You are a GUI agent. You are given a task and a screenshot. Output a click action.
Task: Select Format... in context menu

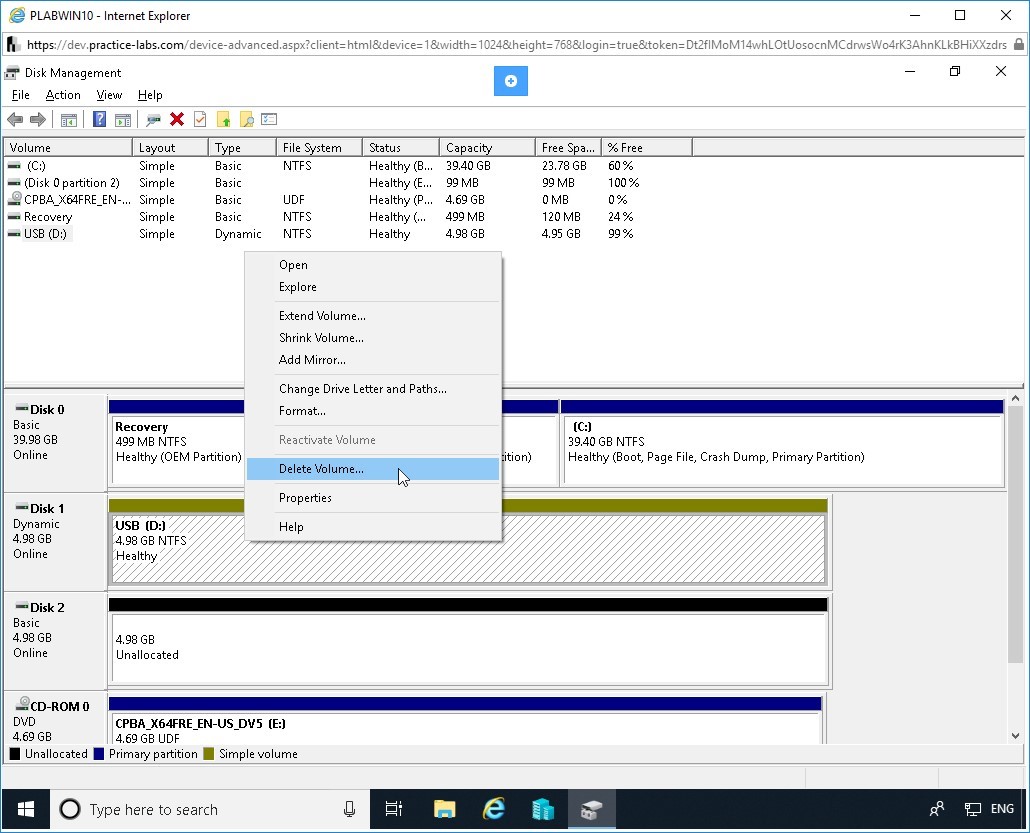coord(373,411)
